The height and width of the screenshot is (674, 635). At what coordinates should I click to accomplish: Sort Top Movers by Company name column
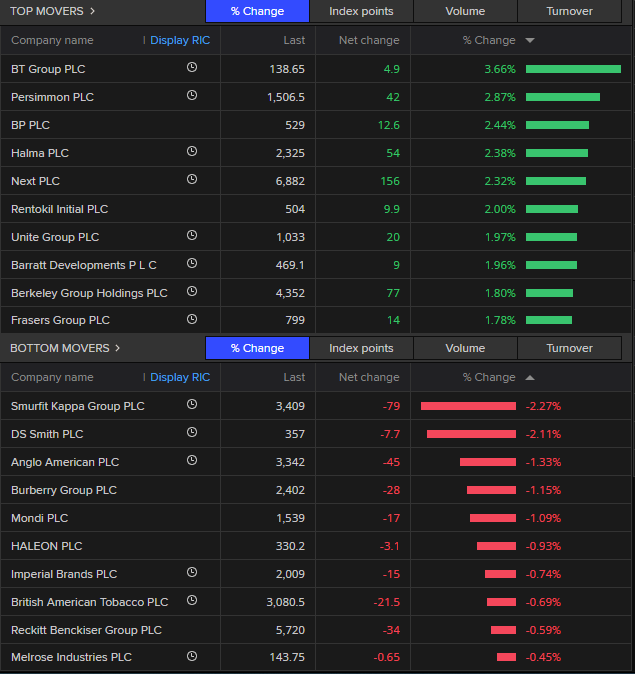point(52,40)
